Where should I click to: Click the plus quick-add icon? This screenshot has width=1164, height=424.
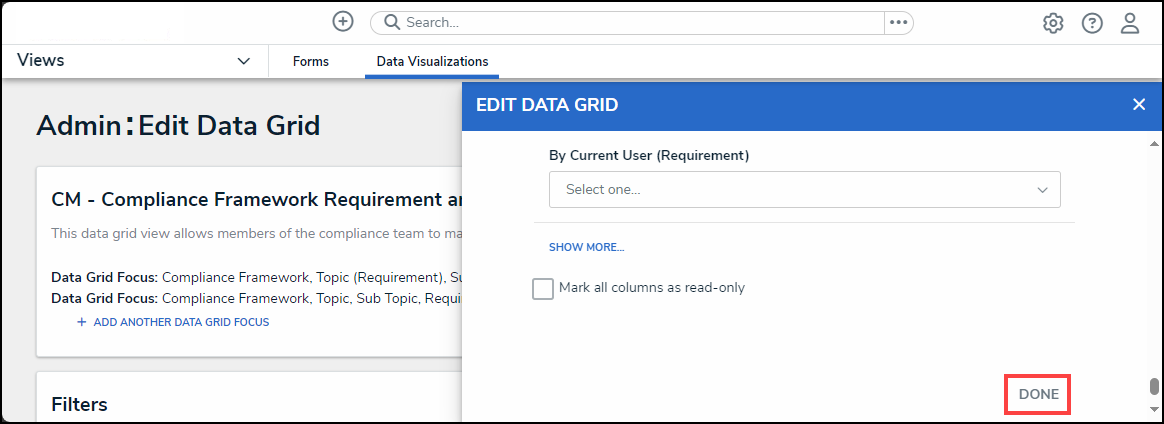pyautogui.click(x=343, y=22)
